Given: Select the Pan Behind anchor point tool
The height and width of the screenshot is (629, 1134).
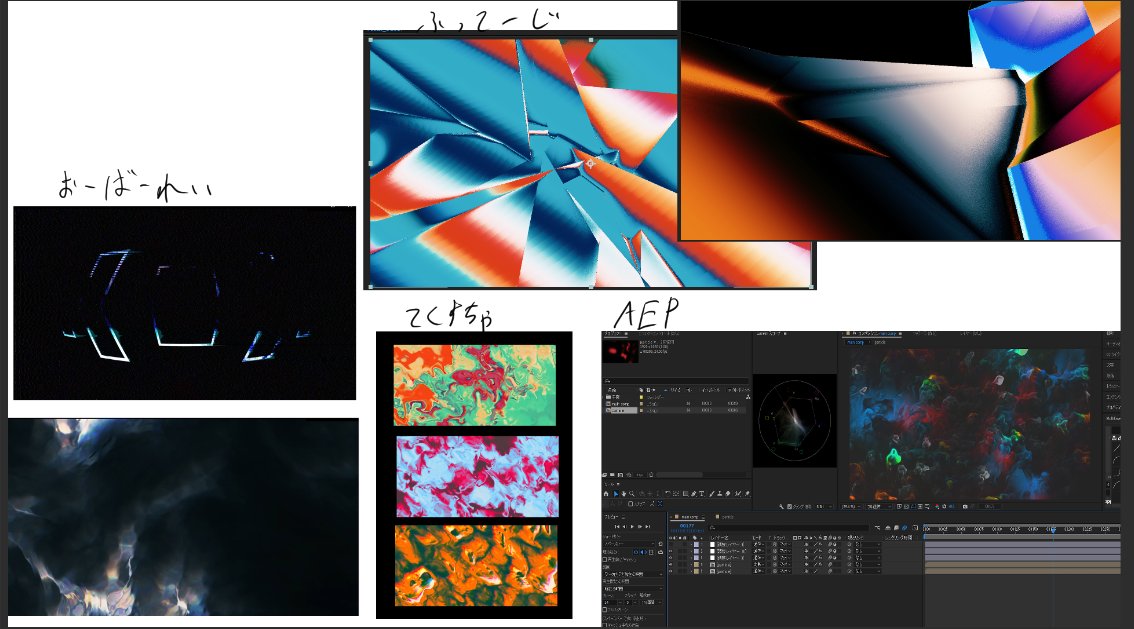Looking at the screenshot, I should tap(676, 493).
